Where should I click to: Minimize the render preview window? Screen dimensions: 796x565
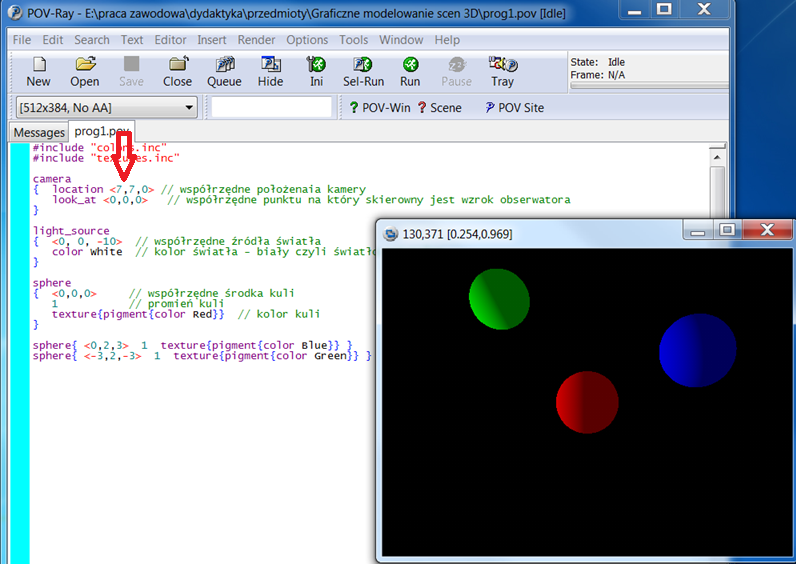tap(698, 231)
